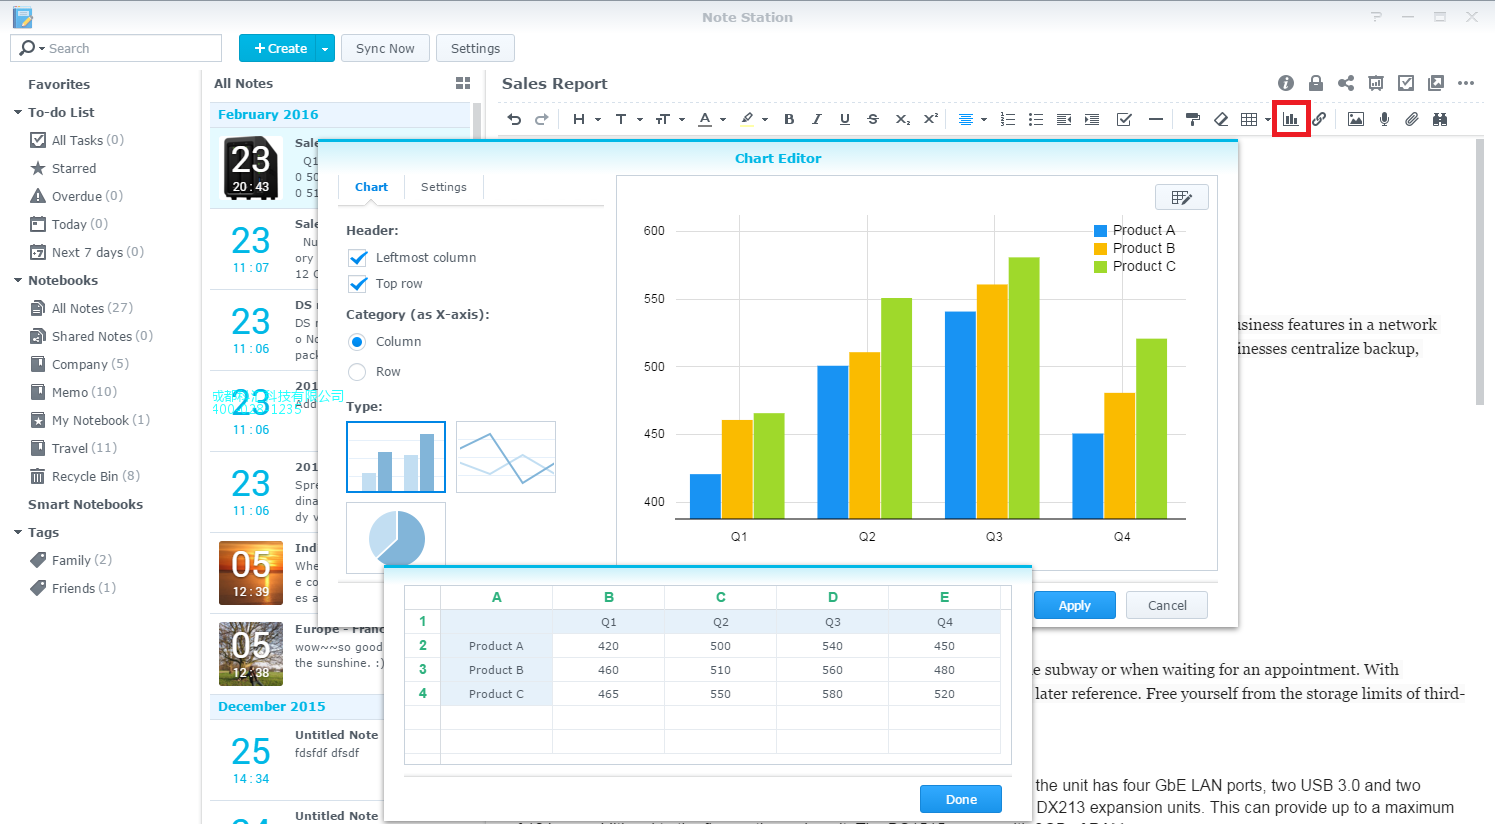
Task: Click the Apply button
Action: tap(1074, 605)
